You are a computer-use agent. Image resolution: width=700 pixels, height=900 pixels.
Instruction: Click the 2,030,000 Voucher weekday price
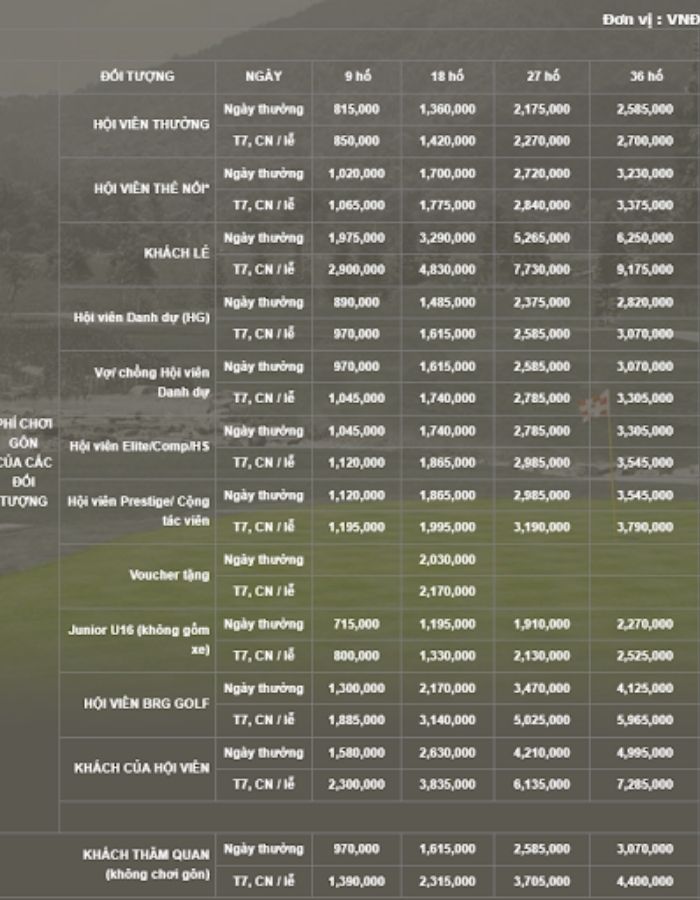tap(447, 559)
